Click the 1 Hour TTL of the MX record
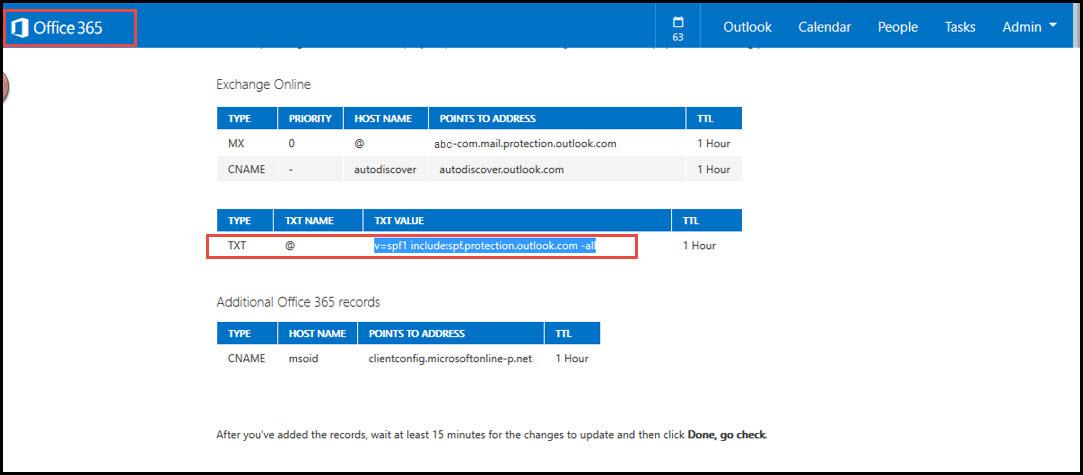 pyautogui.click(x=713, y=144)
